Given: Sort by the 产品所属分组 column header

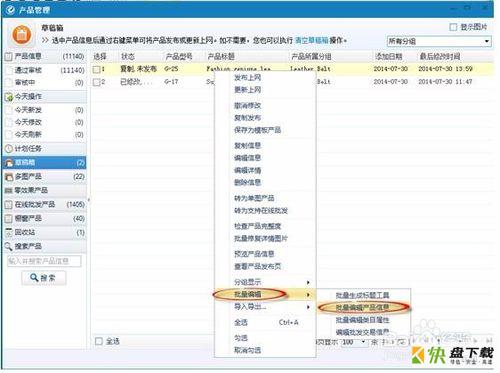Looking at the screenshot, I should tap(311, 56).
